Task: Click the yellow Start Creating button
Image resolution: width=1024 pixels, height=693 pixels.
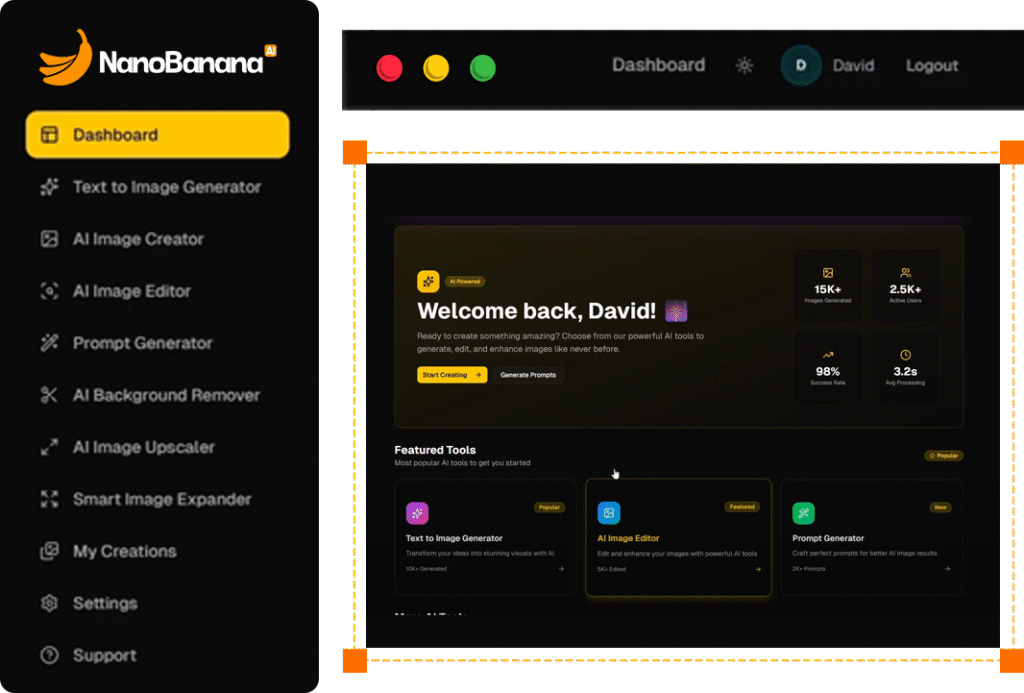Action: (x=452, y=375)
